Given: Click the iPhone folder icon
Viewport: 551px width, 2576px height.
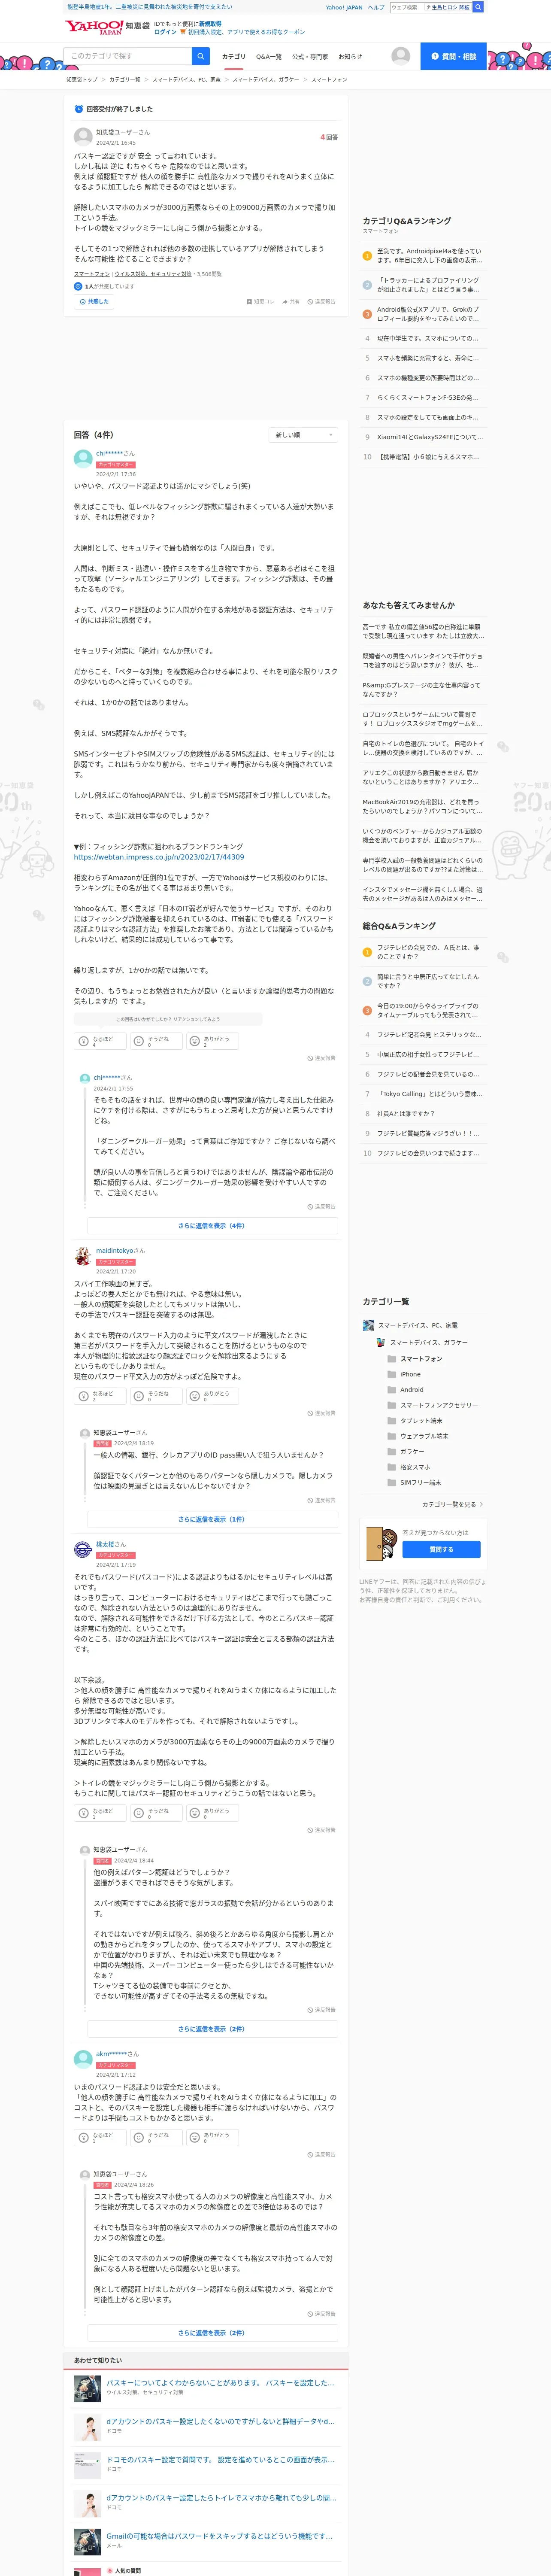Looking at the screenshot, I should click(391, 1374).
